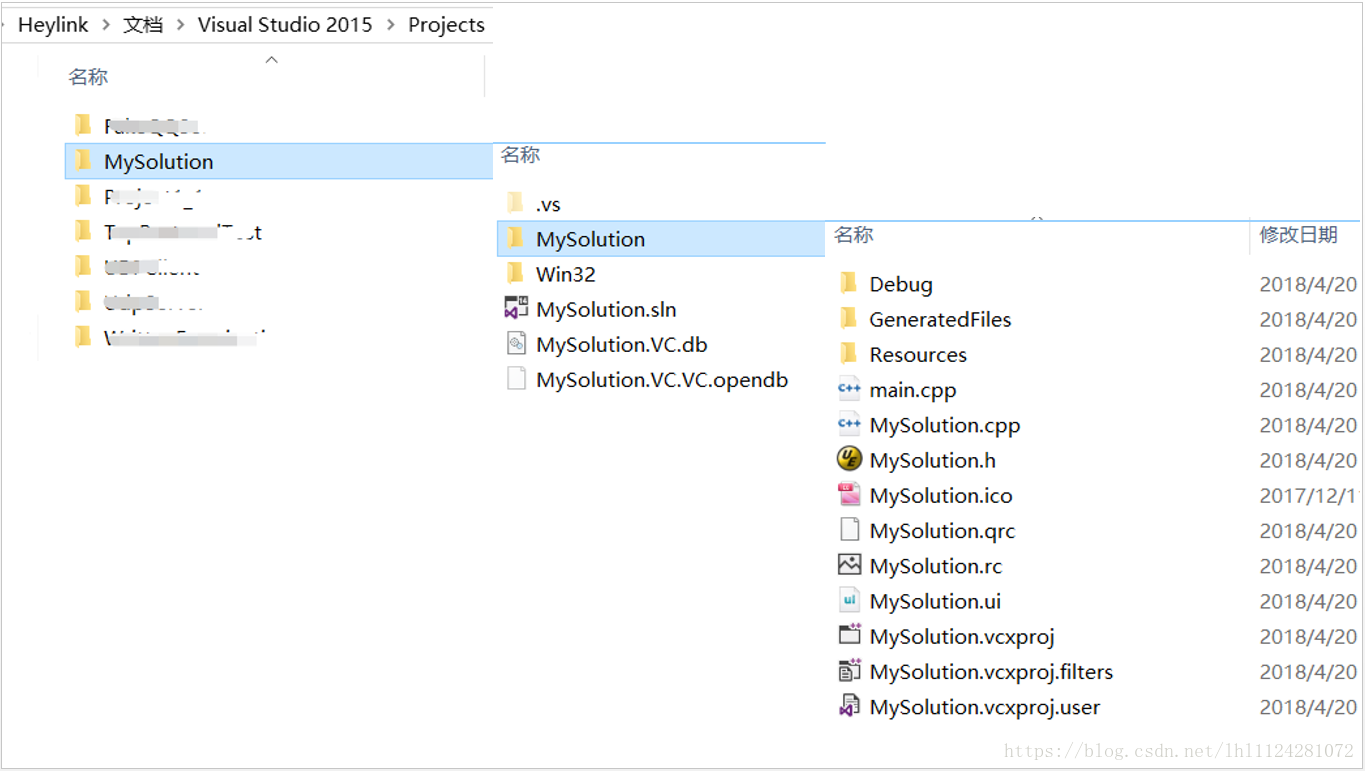The width and height of the screenshot is (1365, 771).
Task: Select the Resources folder name
Action: 918,354
